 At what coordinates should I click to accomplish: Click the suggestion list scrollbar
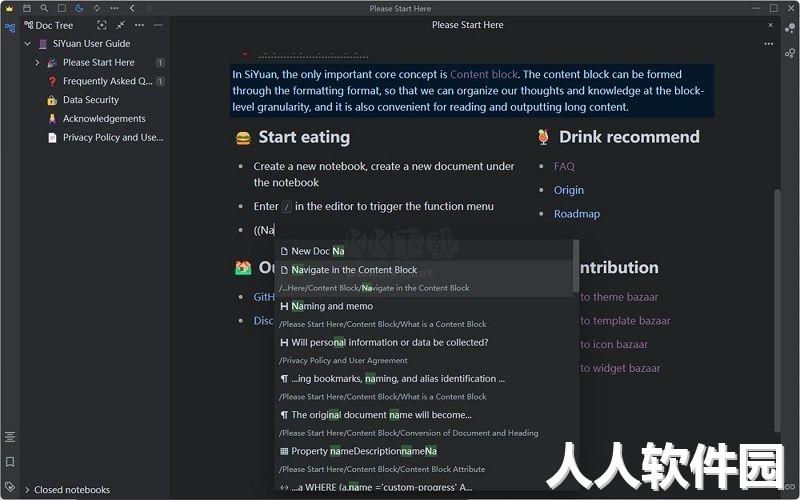pos(576,265)
